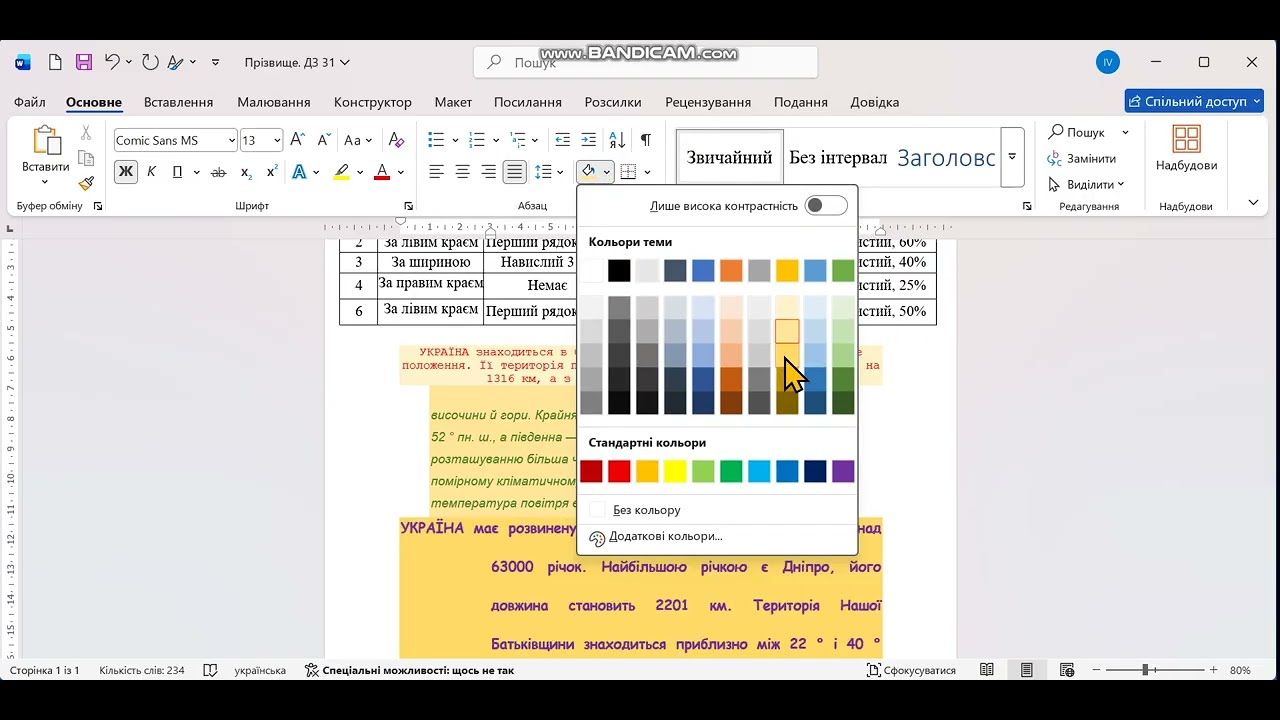Click the Shading paint bucket icon
This screenshot has width=1280, height=720.
[589, 172]
